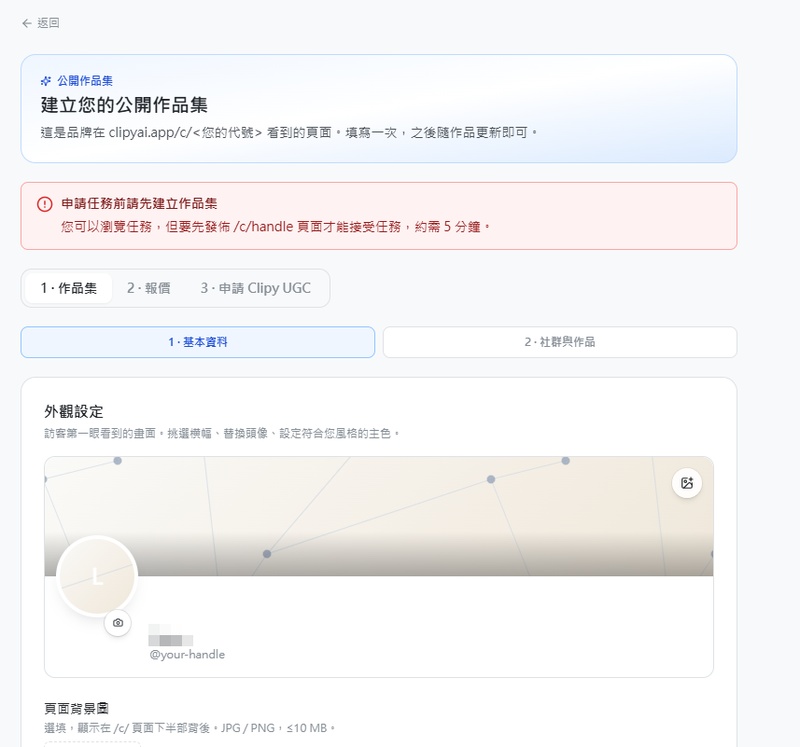800x747 pixels.
Task: Switch to 2 · 社群與作品 sub-tab
Action: pyautogui.click(x=560, y=342)
